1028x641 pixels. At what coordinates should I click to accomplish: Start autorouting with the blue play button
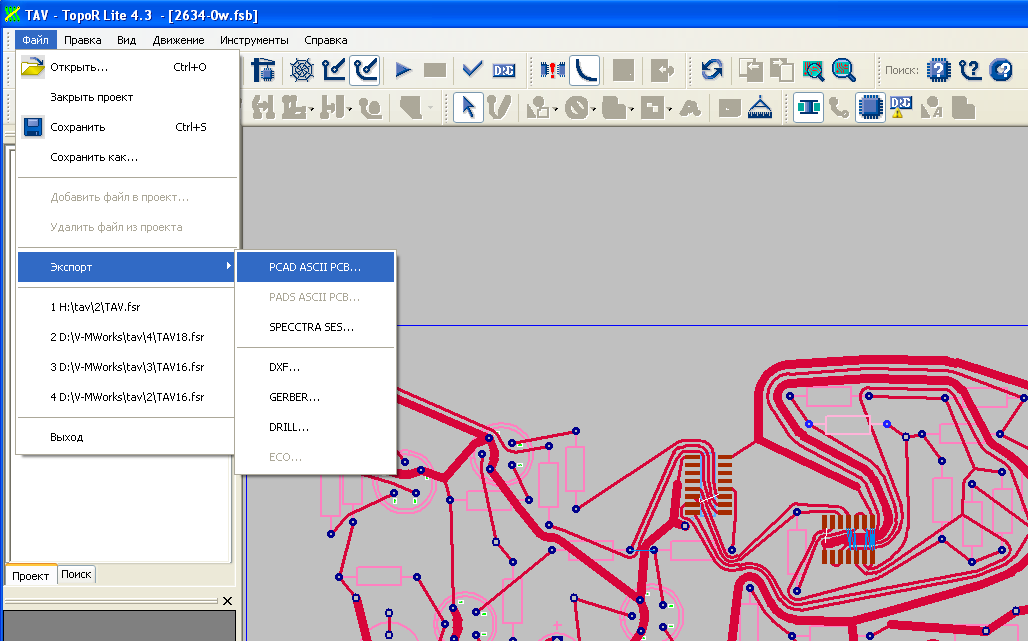[x=403, y=69]
